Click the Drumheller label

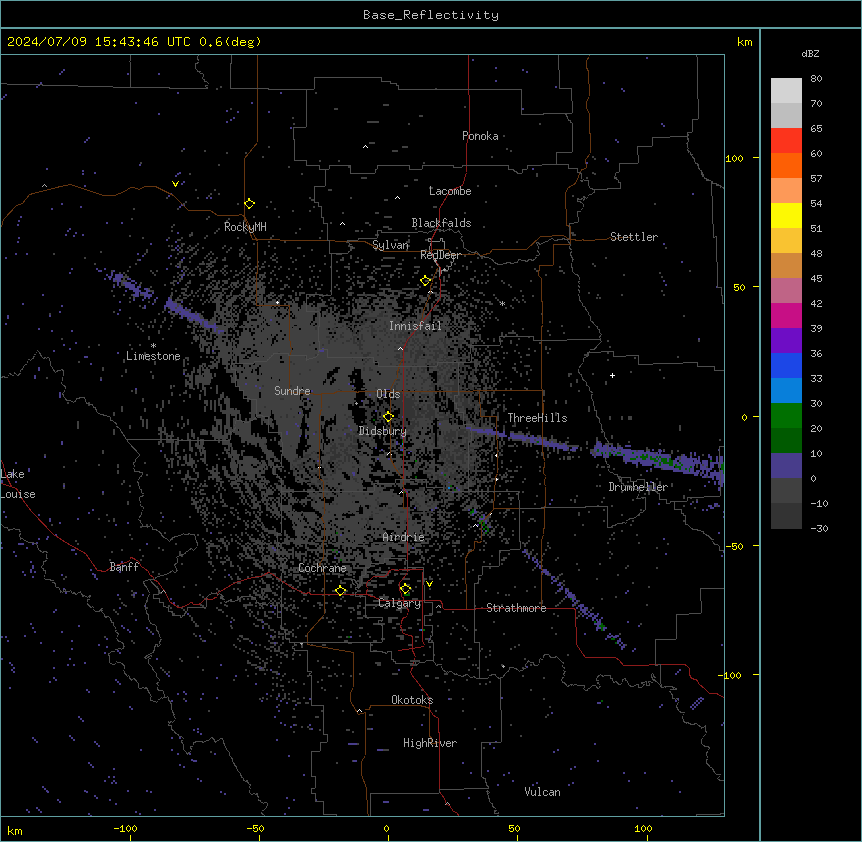click(638, 487)
